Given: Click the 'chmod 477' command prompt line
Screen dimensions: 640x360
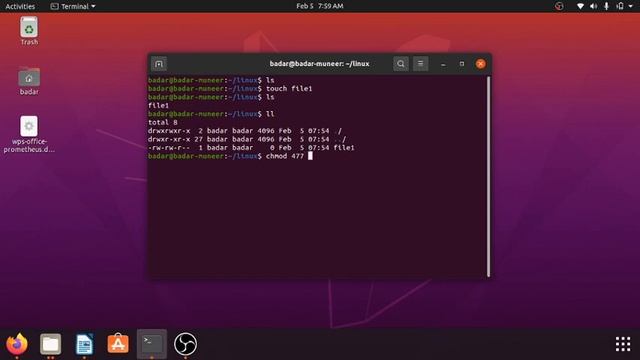Looking at the screenshot, I should [x=230, y=156].
